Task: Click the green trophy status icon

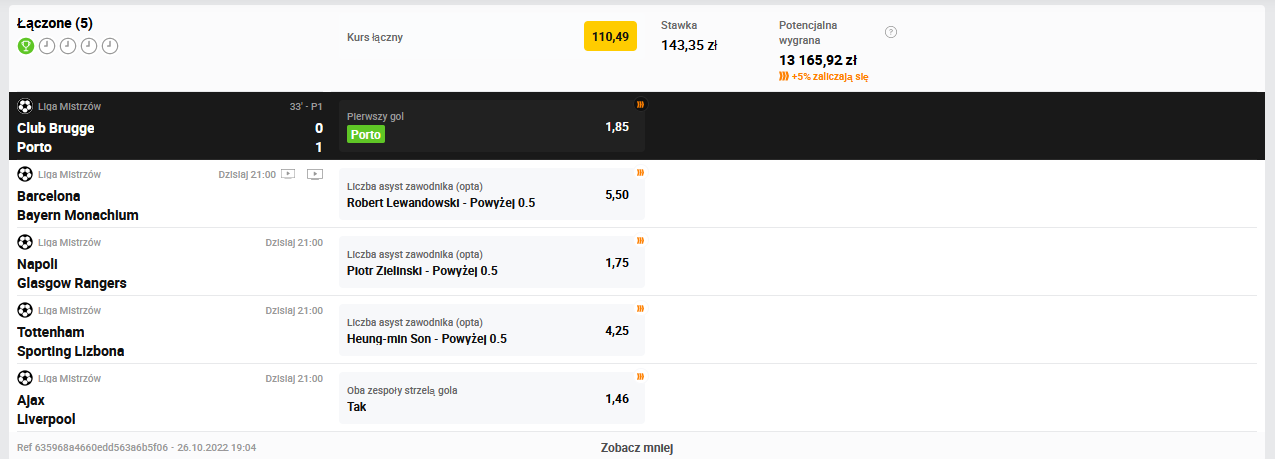Action: 25,46
